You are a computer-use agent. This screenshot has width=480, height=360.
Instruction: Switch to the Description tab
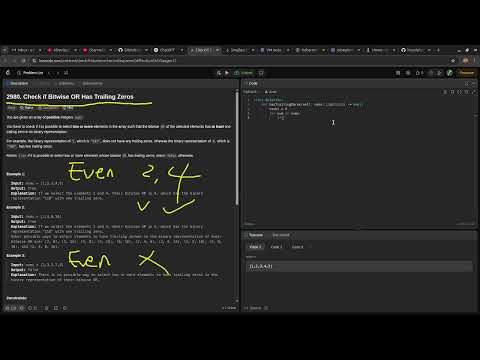[18, 83]
